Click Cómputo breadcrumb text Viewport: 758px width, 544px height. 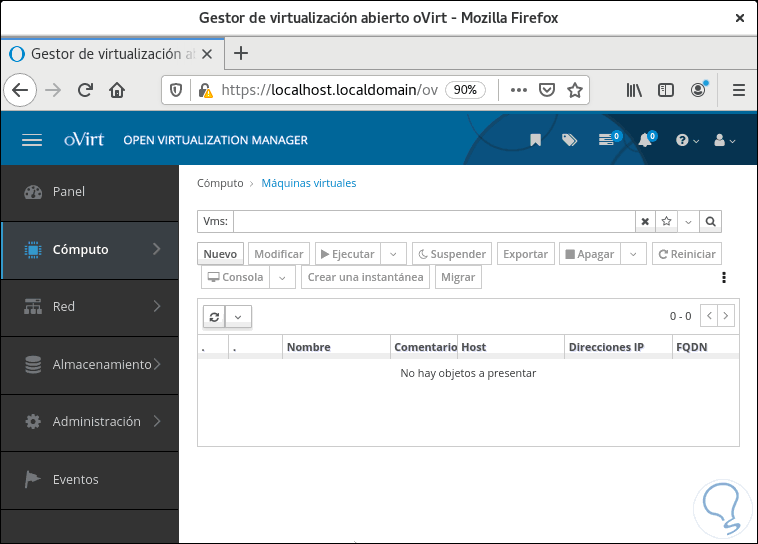pos(220,183)
